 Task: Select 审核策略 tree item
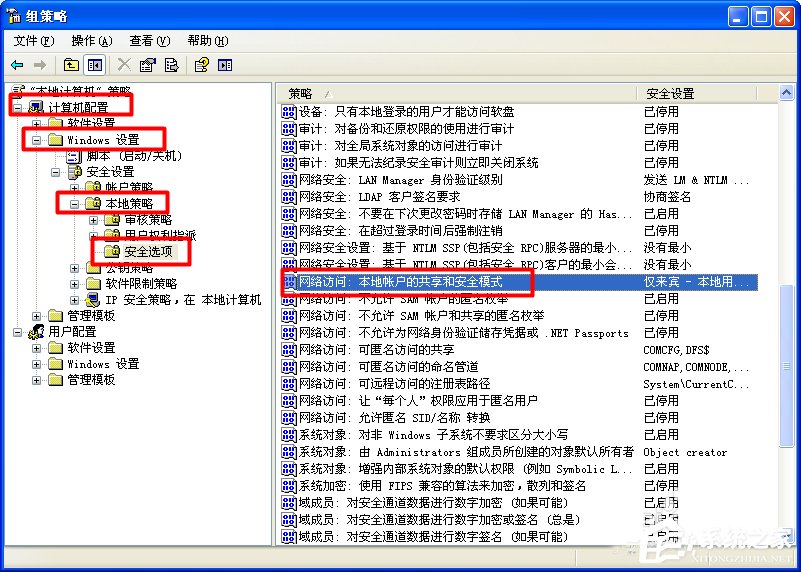click(149, 220)
